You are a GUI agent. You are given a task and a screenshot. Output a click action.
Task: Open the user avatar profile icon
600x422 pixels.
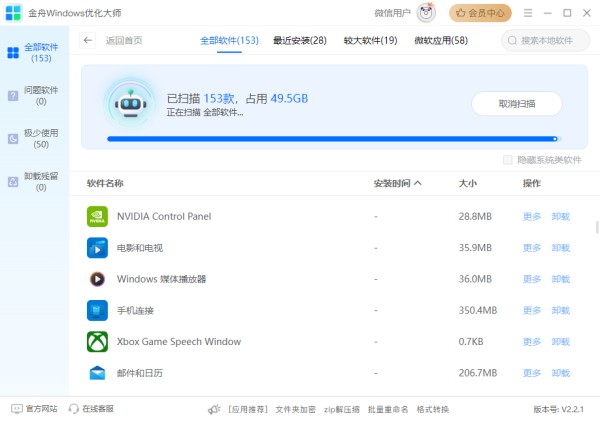[x=426, y=13]
